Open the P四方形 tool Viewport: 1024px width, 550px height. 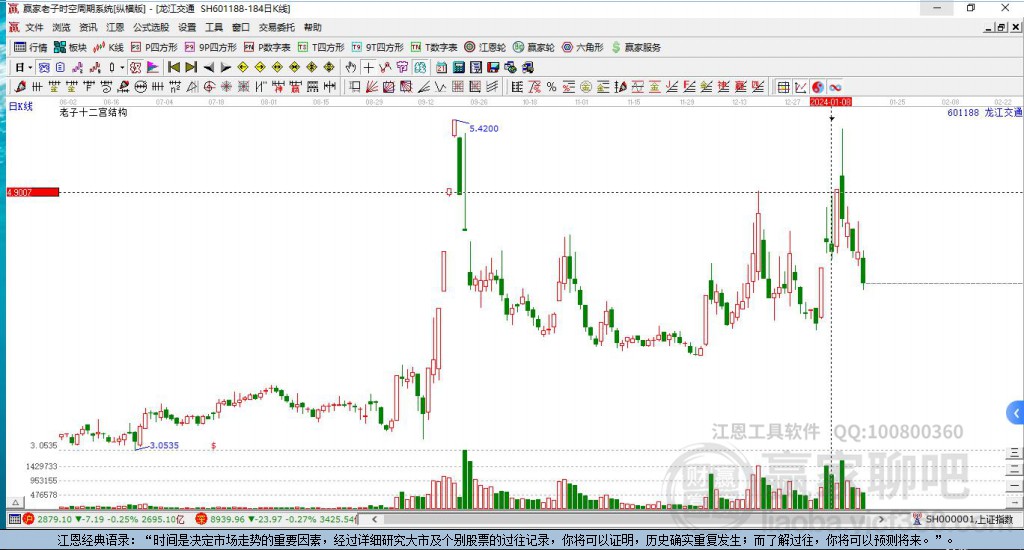click(154, 47)
